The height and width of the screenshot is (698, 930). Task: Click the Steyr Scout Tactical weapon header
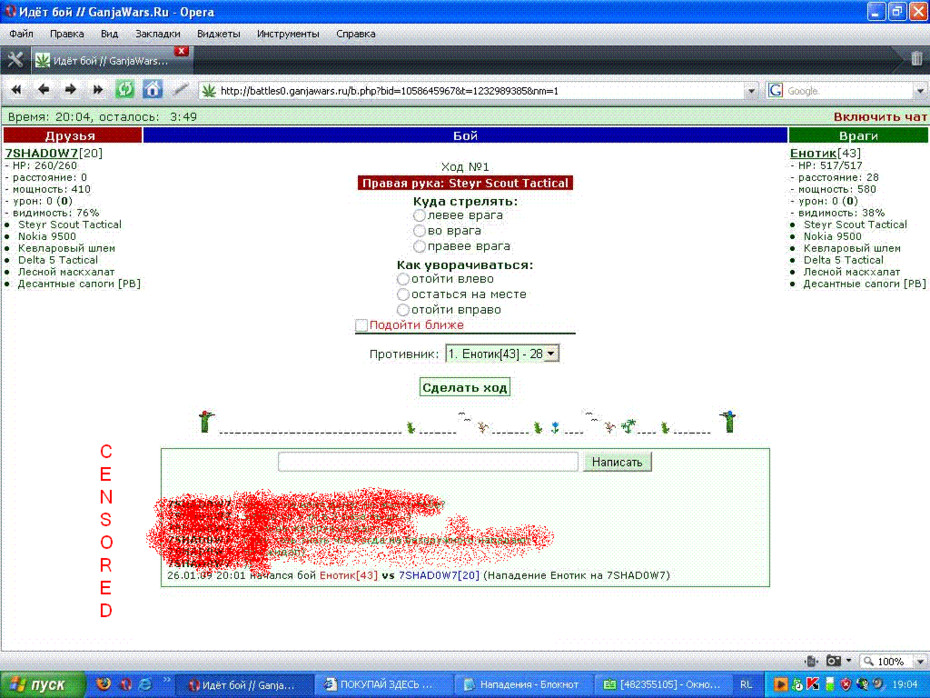[x=465, y=183]
